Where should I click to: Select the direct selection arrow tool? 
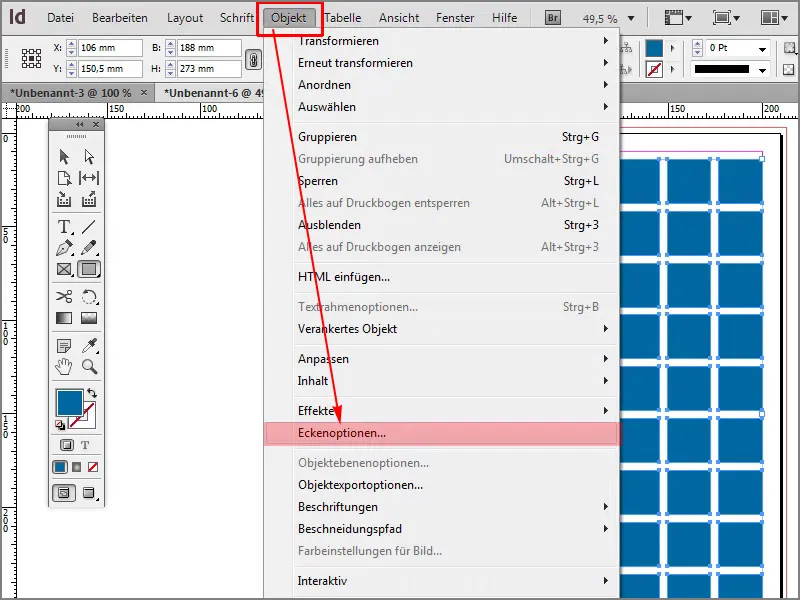(x=86, y=156)
